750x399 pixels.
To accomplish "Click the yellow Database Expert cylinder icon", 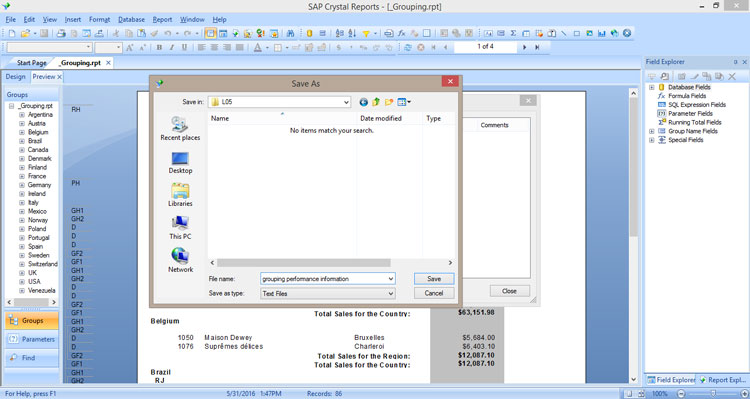I will click(309, 33).
